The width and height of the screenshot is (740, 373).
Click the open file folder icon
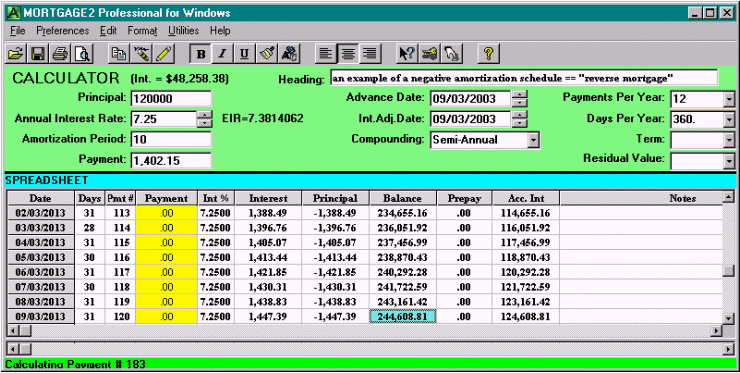pos(16,54)
